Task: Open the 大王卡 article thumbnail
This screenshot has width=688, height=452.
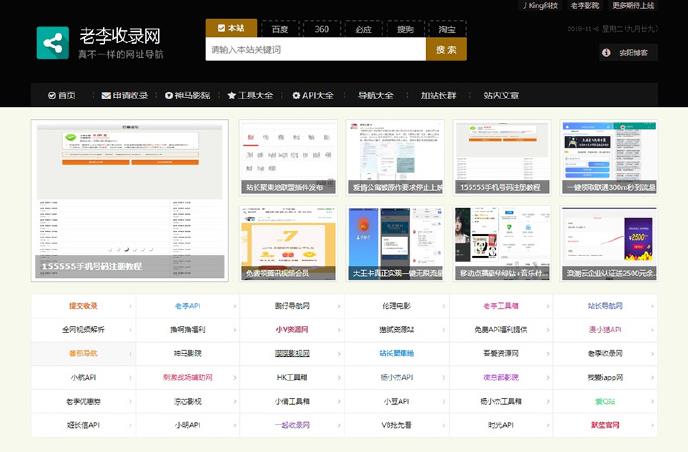Action: pyautogui.click(x=395, y=244)
